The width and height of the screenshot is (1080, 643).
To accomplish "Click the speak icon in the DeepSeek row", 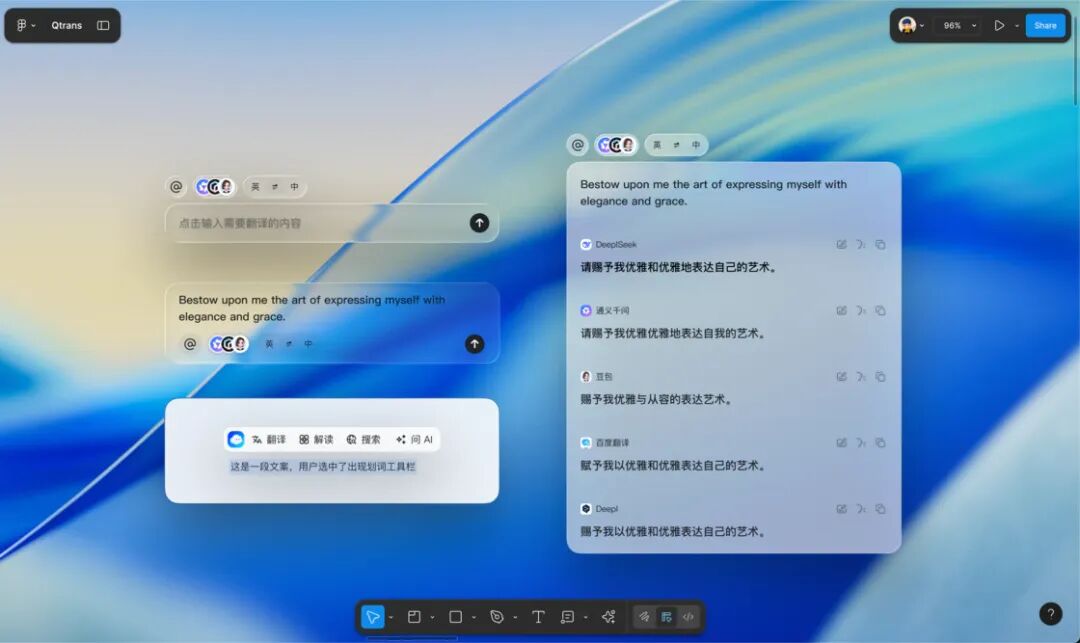I will pyautogui.click(x=861, y=244).
